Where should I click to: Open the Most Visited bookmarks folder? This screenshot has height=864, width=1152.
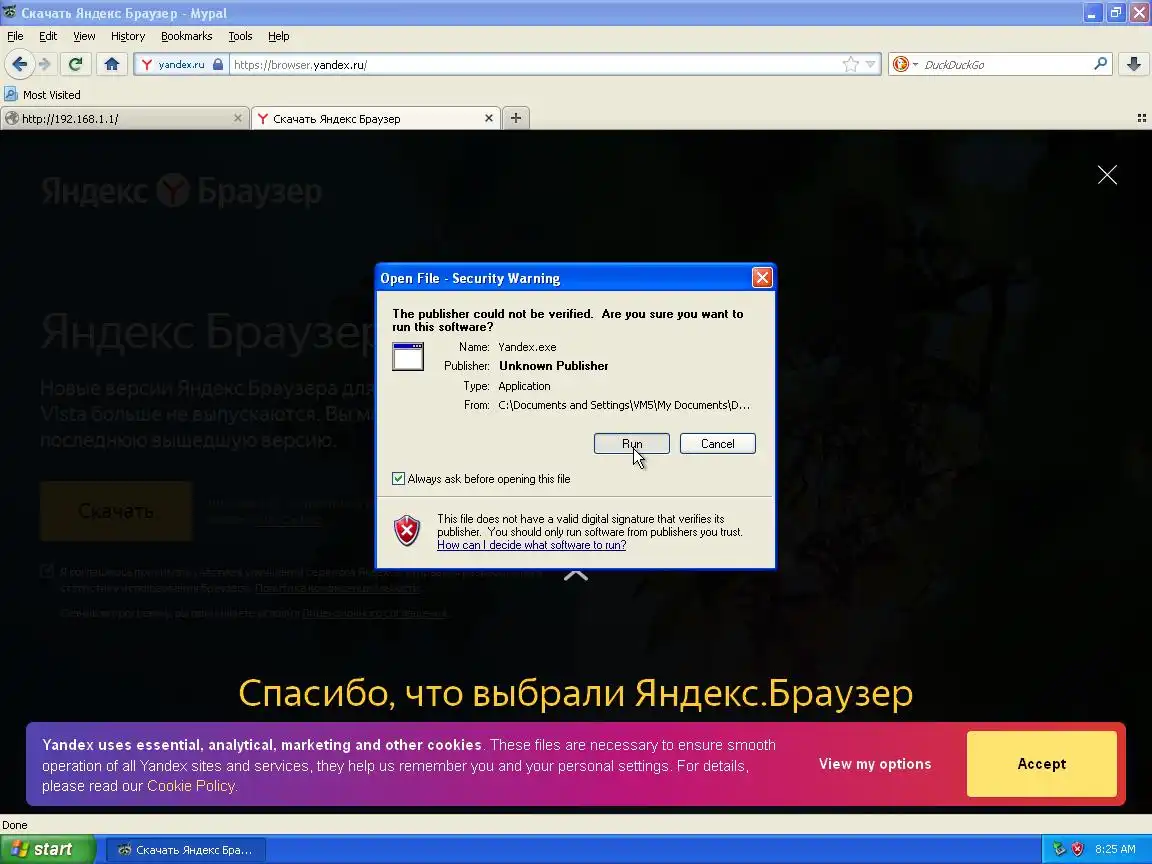click(x=43, y=95)
